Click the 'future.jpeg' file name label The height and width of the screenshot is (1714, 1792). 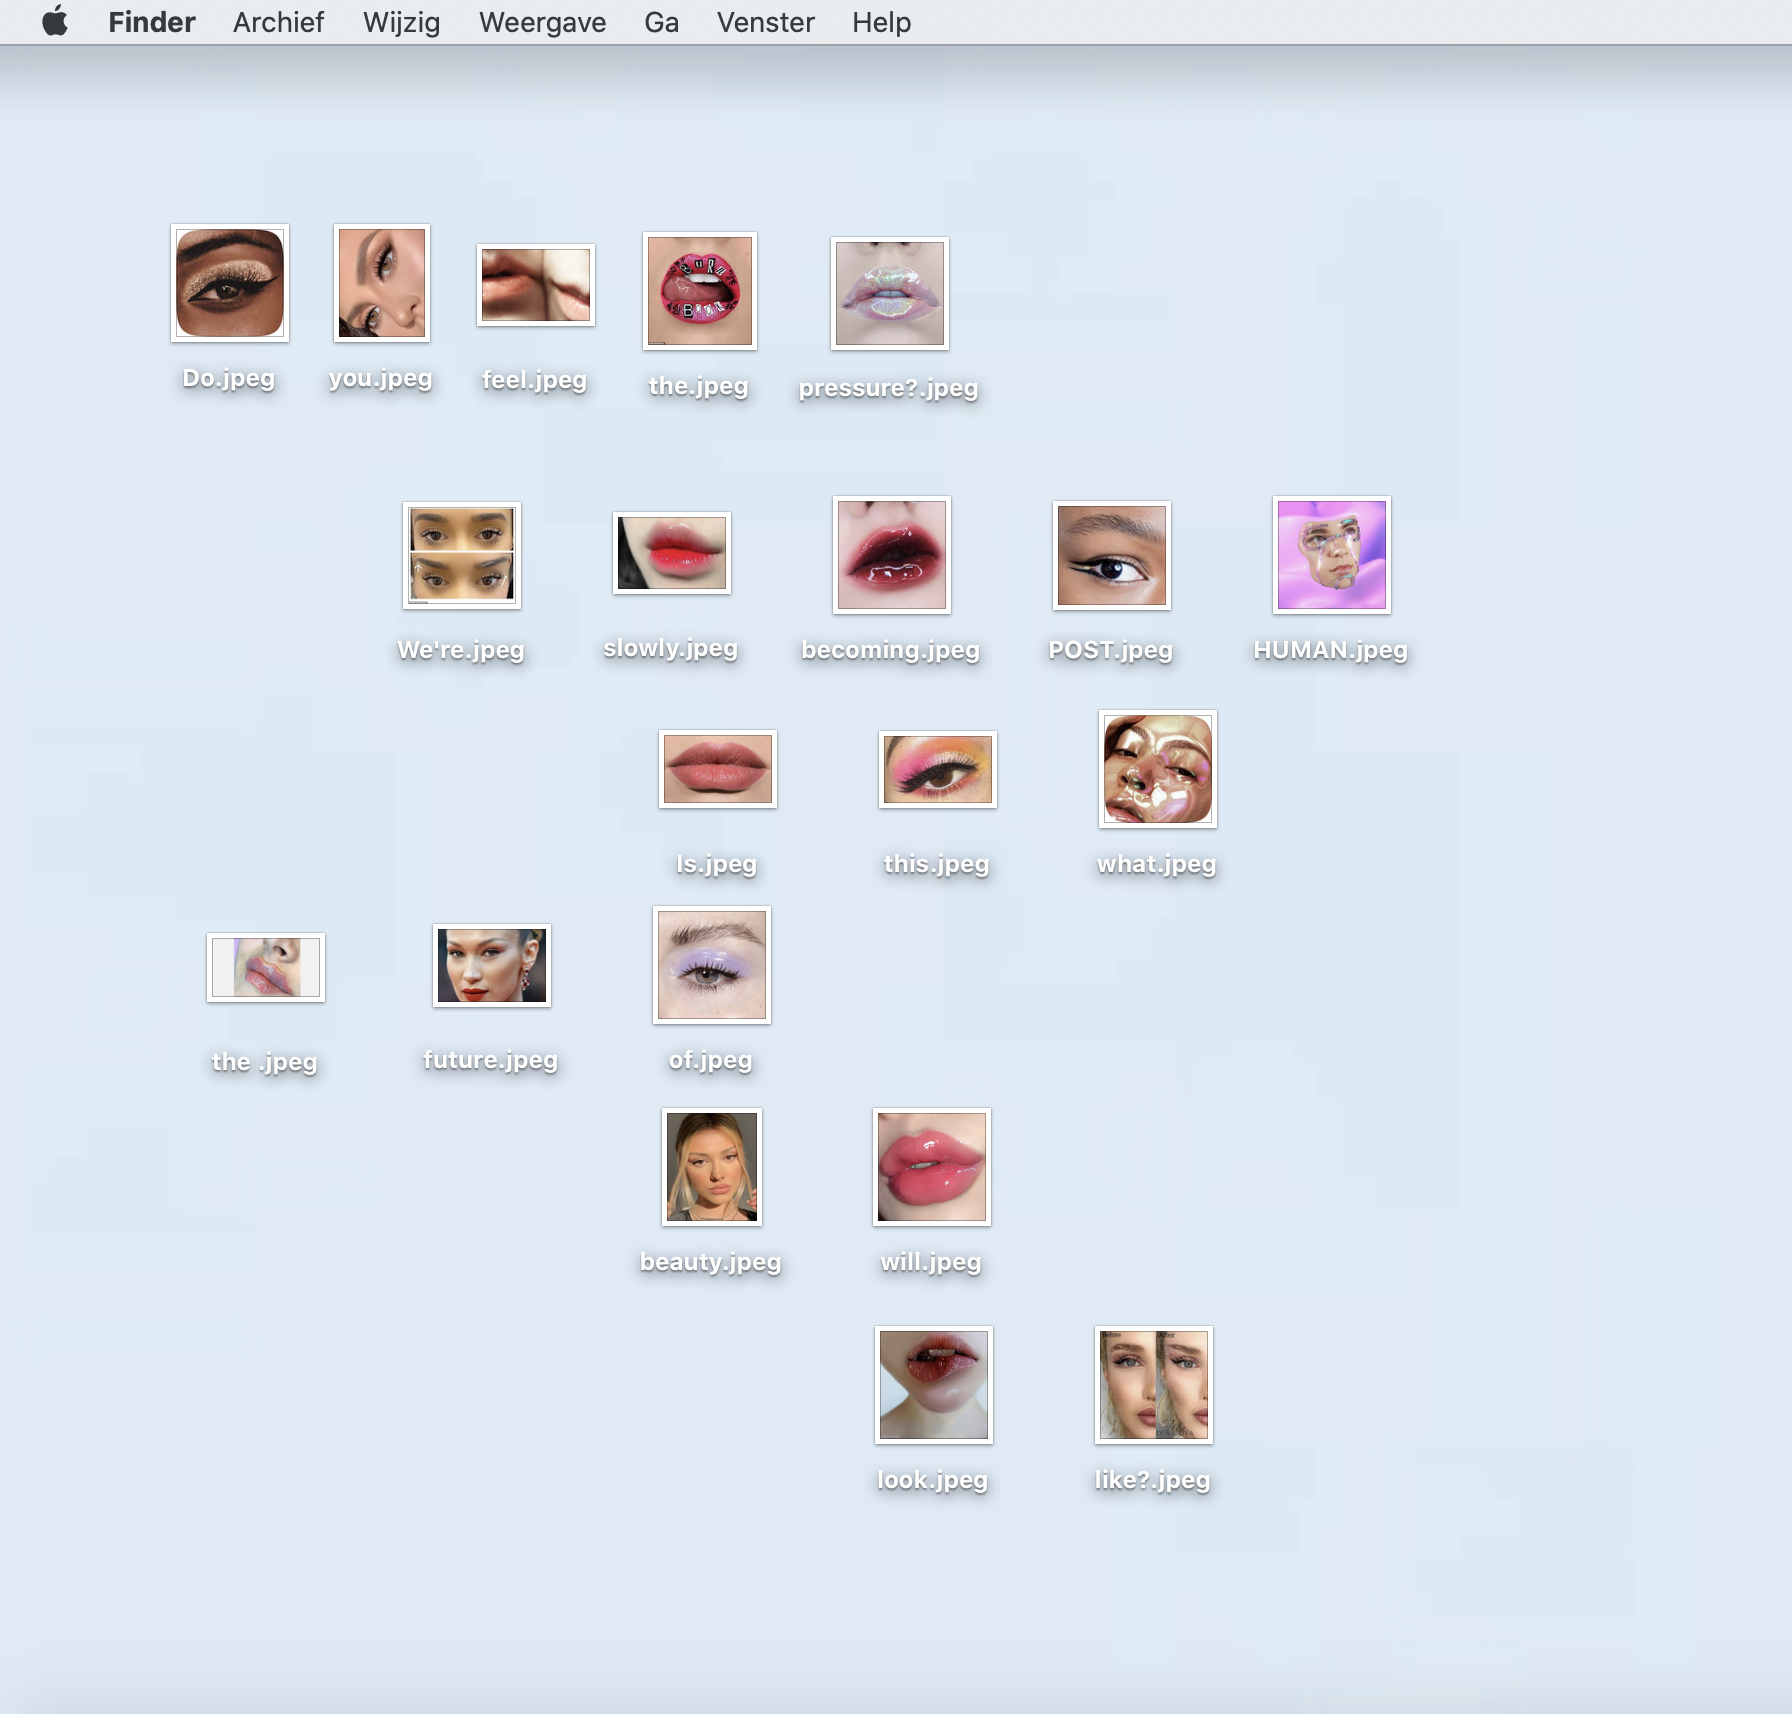[x=490, y=1060]
